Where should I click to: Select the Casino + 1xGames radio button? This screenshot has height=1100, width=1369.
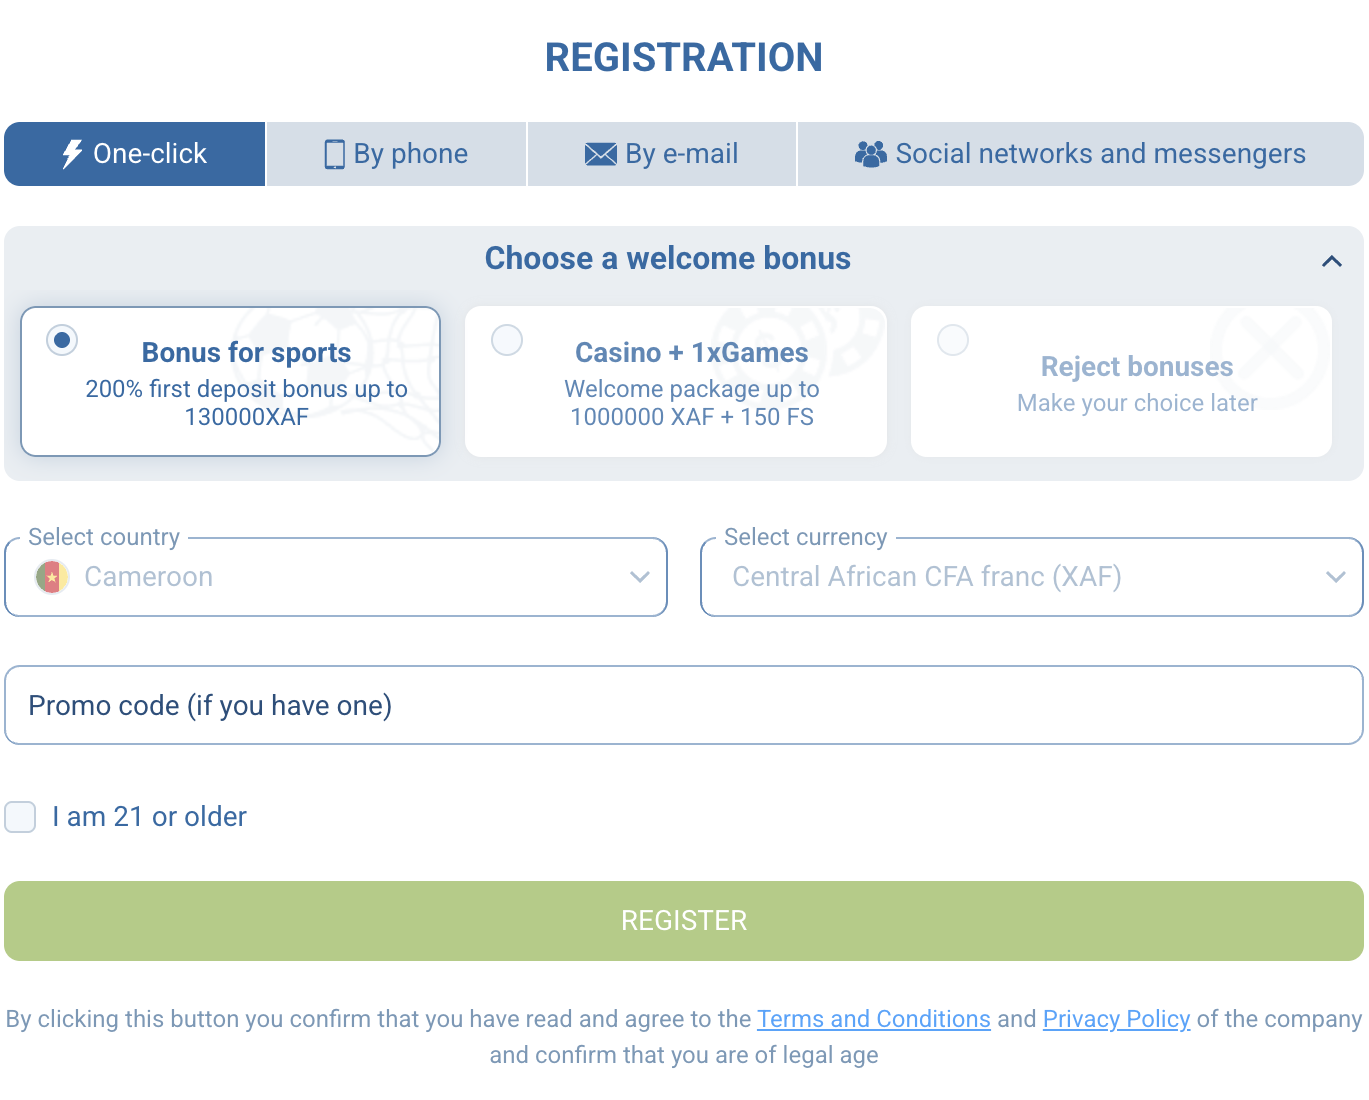tap(507, 340)
